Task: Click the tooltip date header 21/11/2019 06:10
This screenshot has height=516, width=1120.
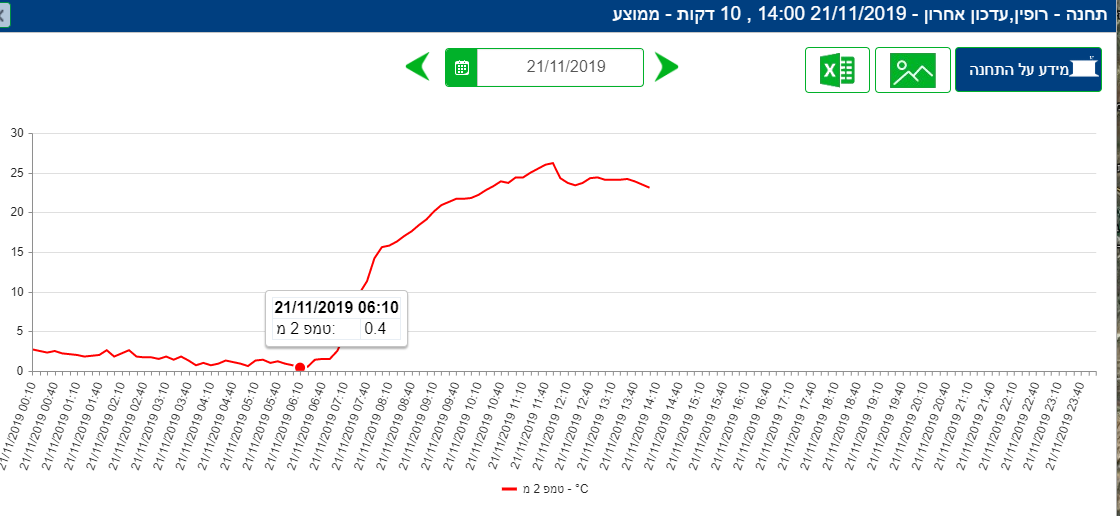Action: click(x=335, y=306)
